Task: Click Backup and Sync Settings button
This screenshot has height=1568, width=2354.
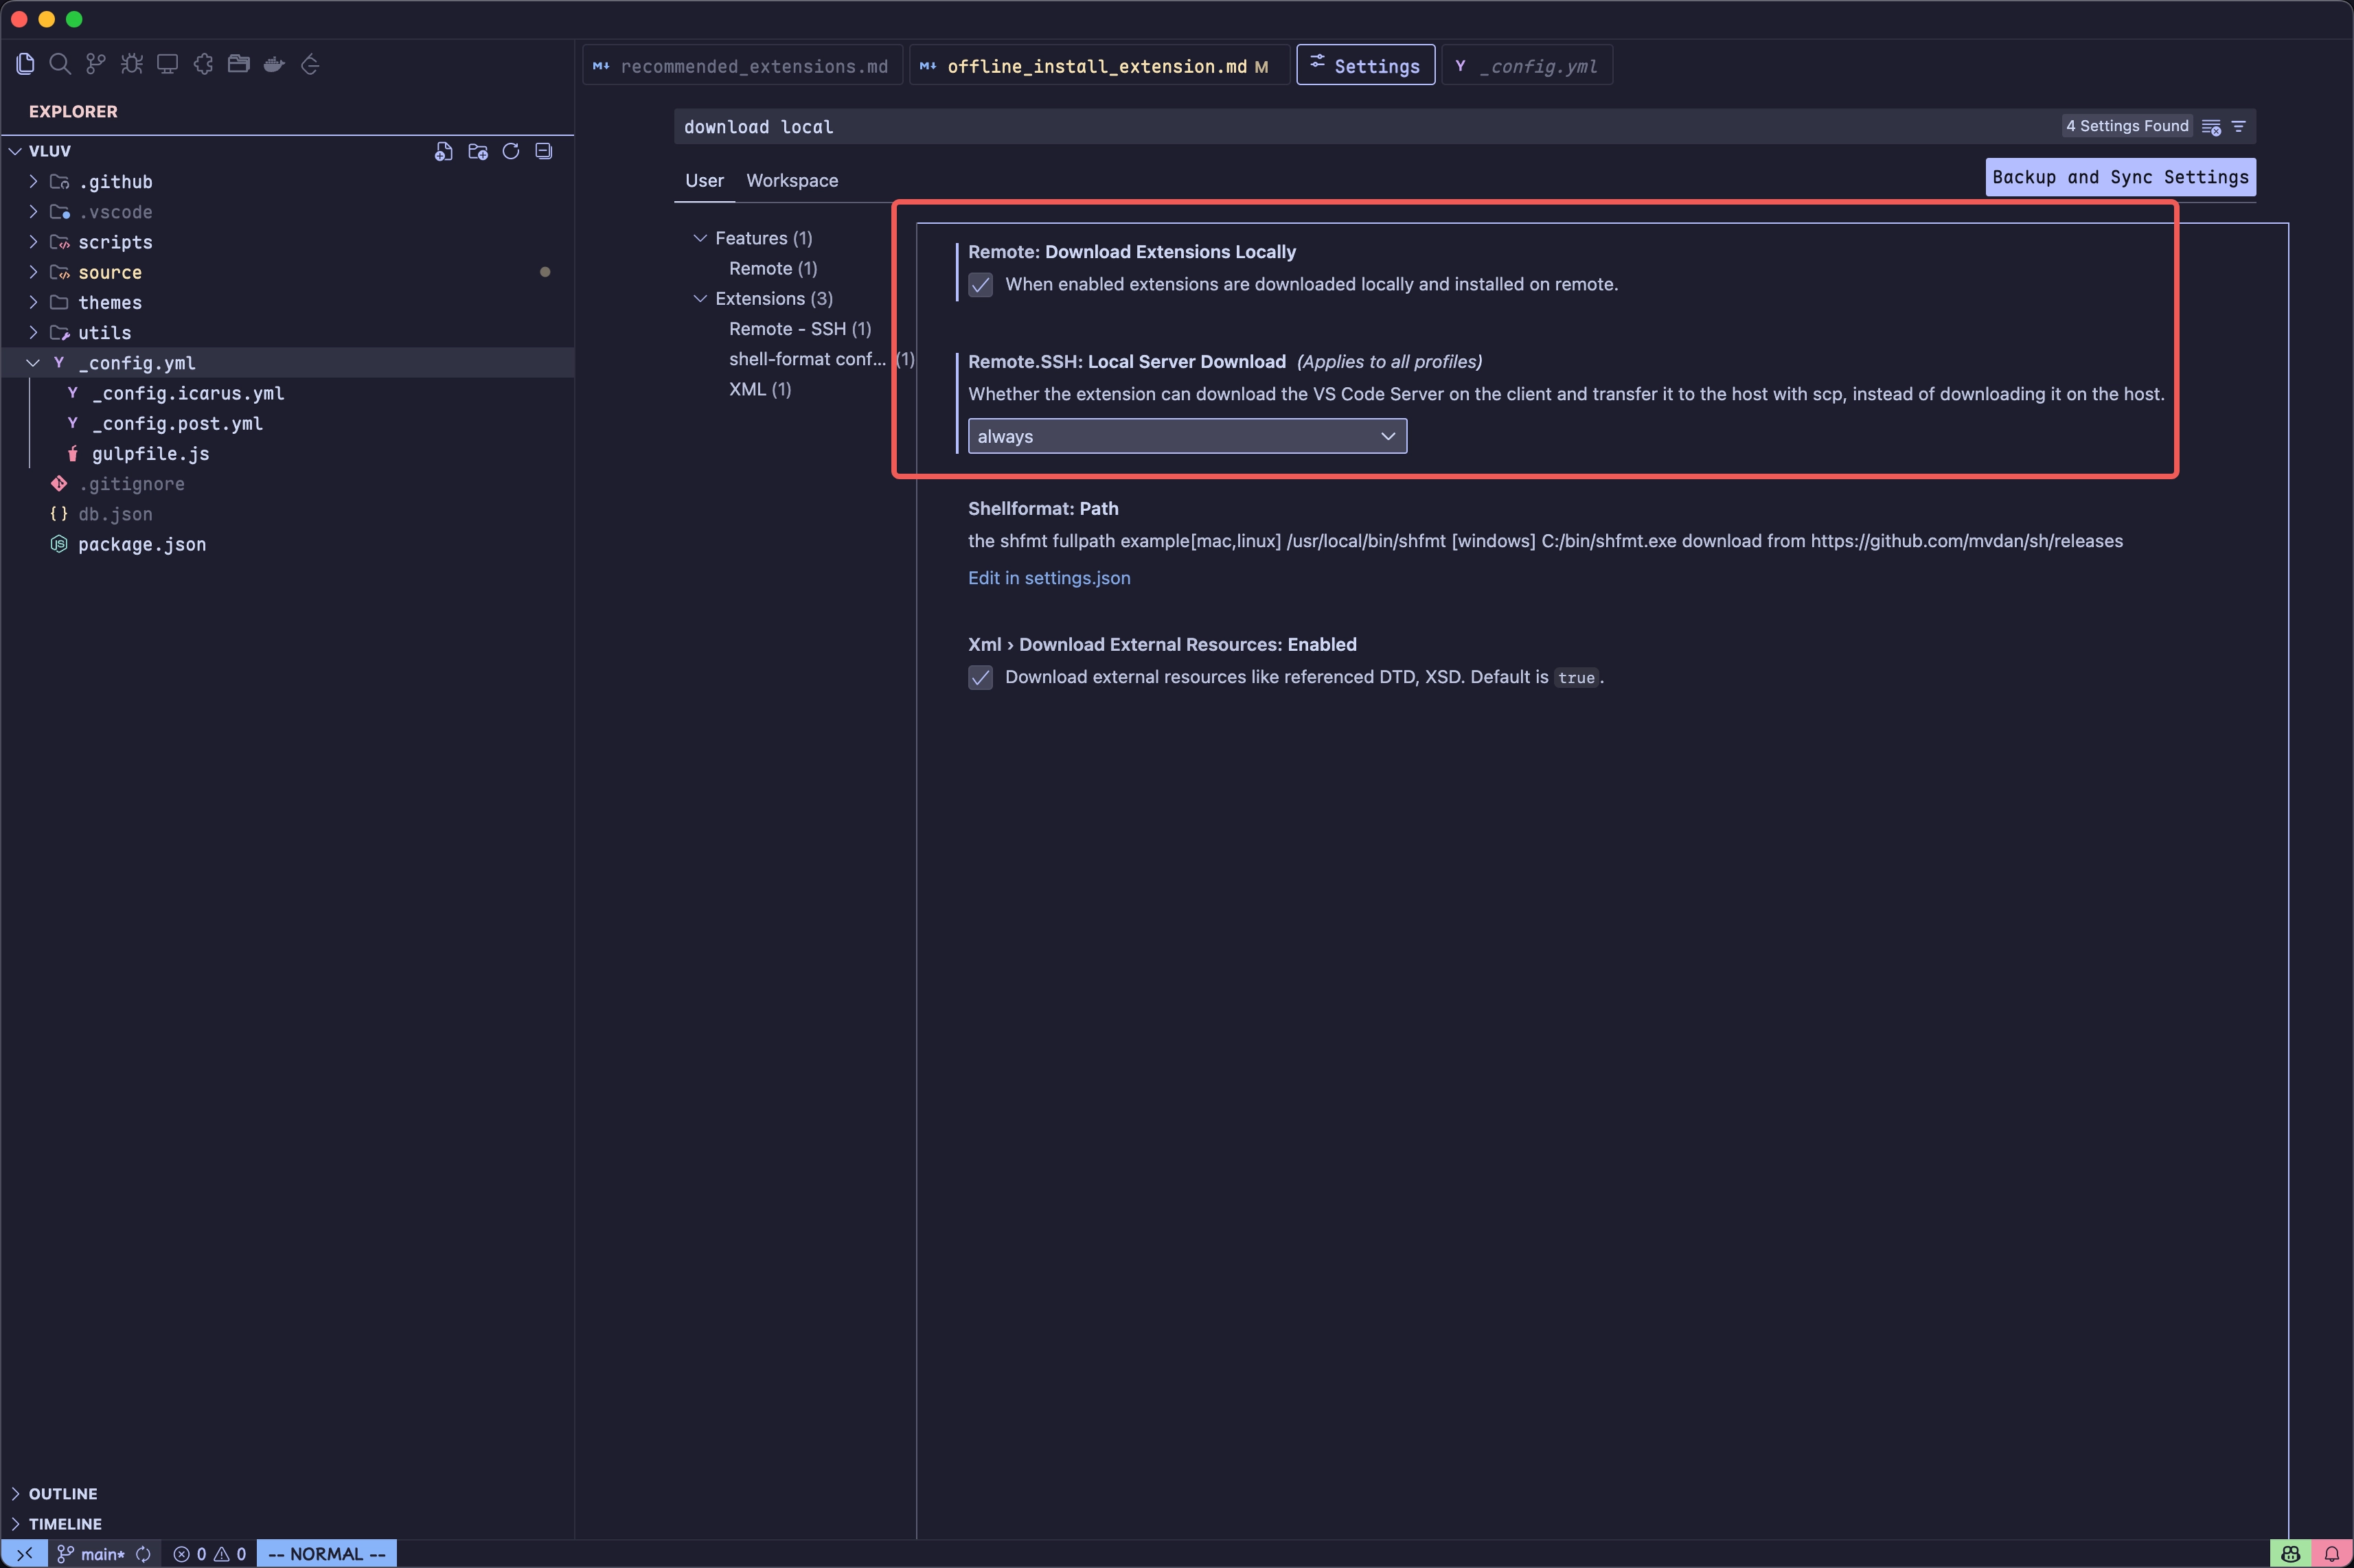Action: 2120,177
